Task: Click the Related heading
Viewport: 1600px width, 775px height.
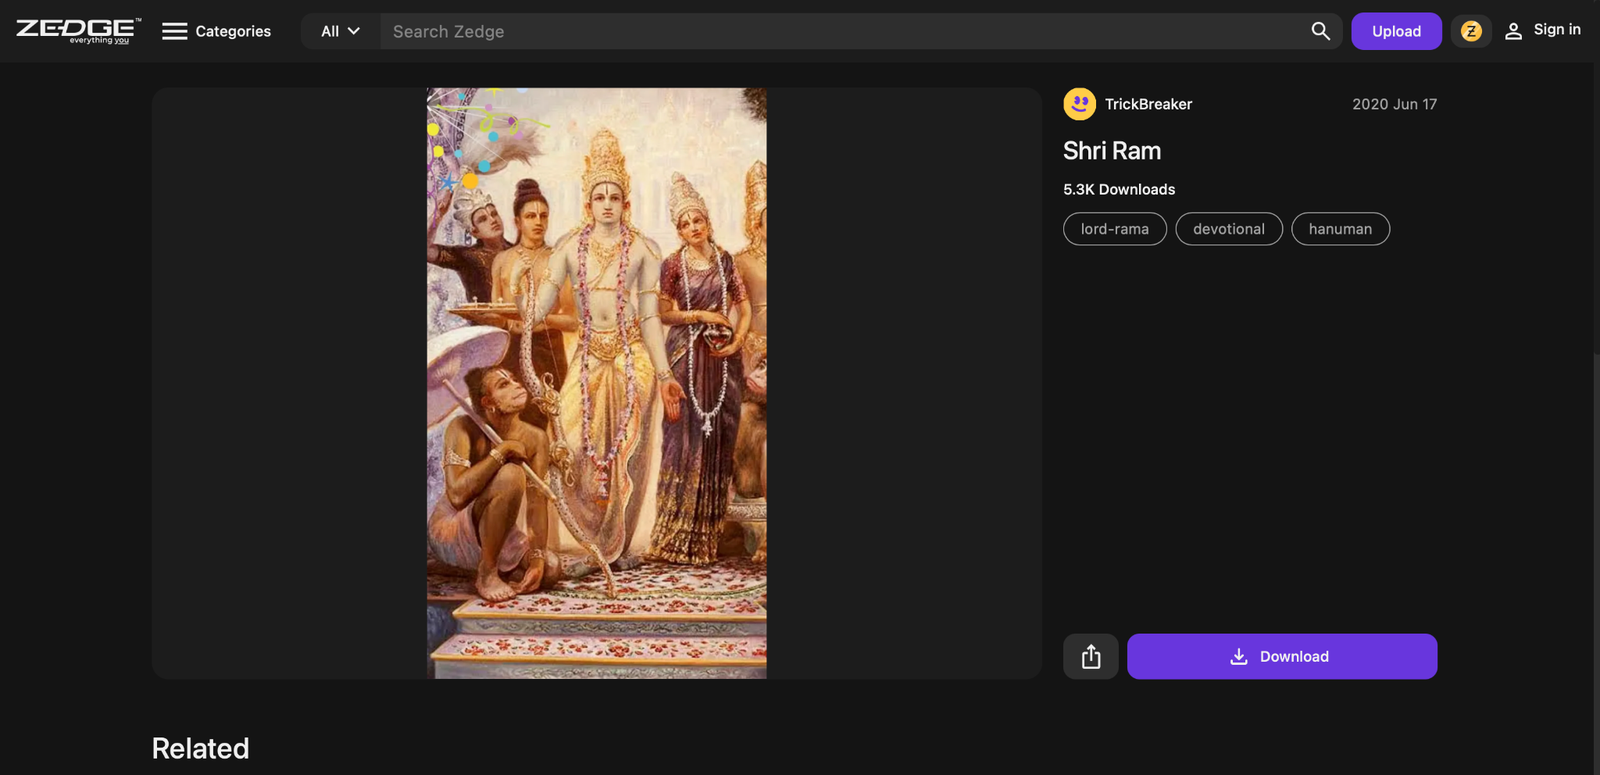Action: (200, 748)
